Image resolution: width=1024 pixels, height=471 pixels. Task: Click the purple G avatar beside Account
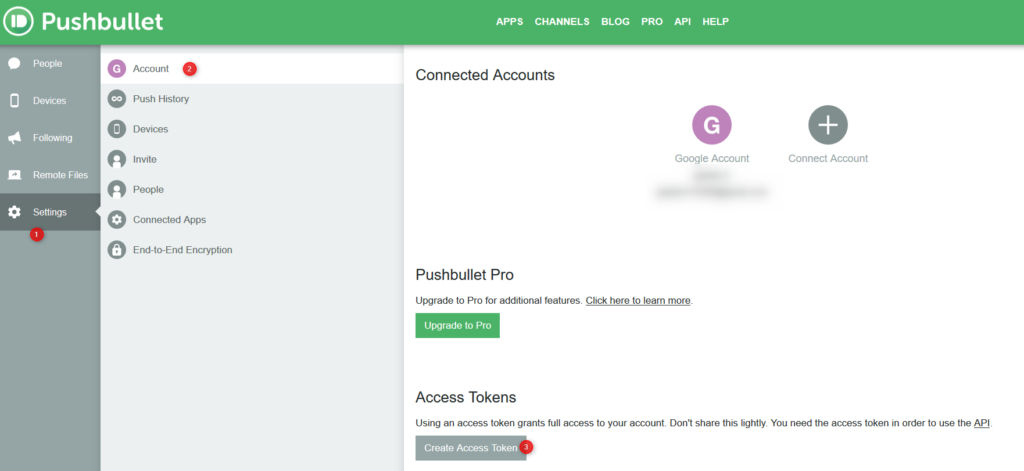pyautogui.click(x=117, y=69)
